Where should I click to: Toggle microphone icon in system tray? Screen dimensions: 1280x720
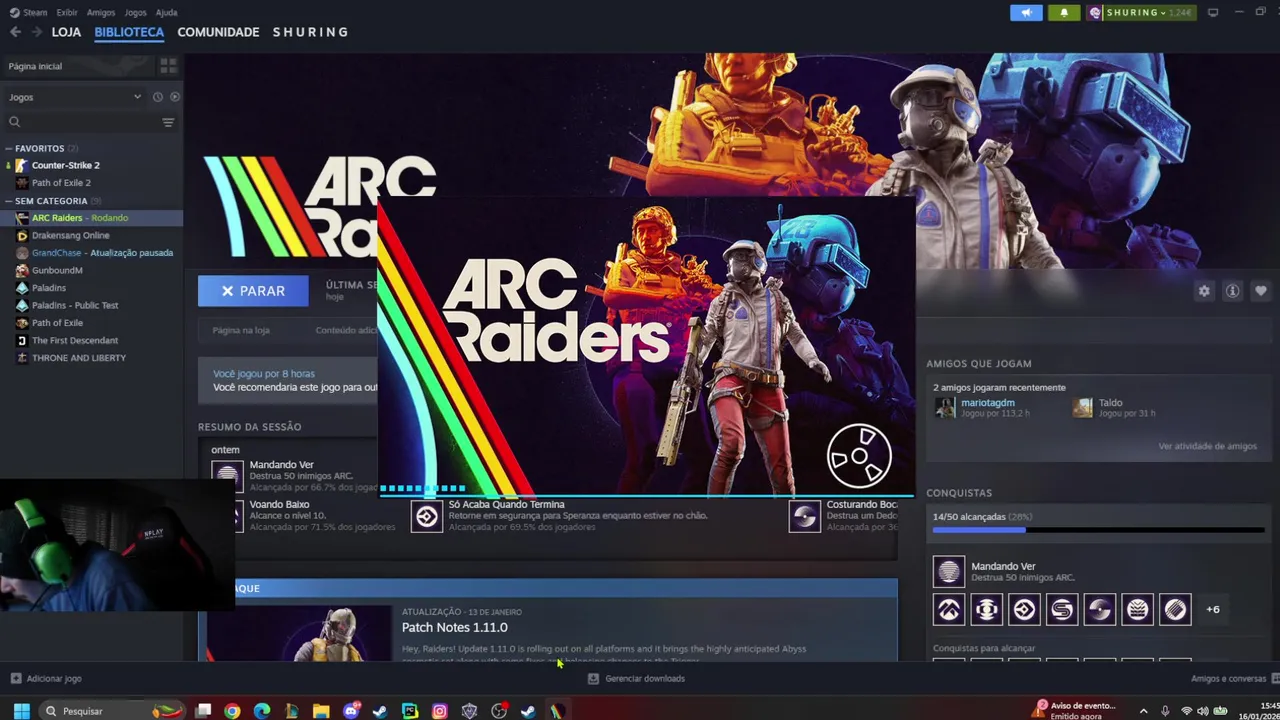1165,711
